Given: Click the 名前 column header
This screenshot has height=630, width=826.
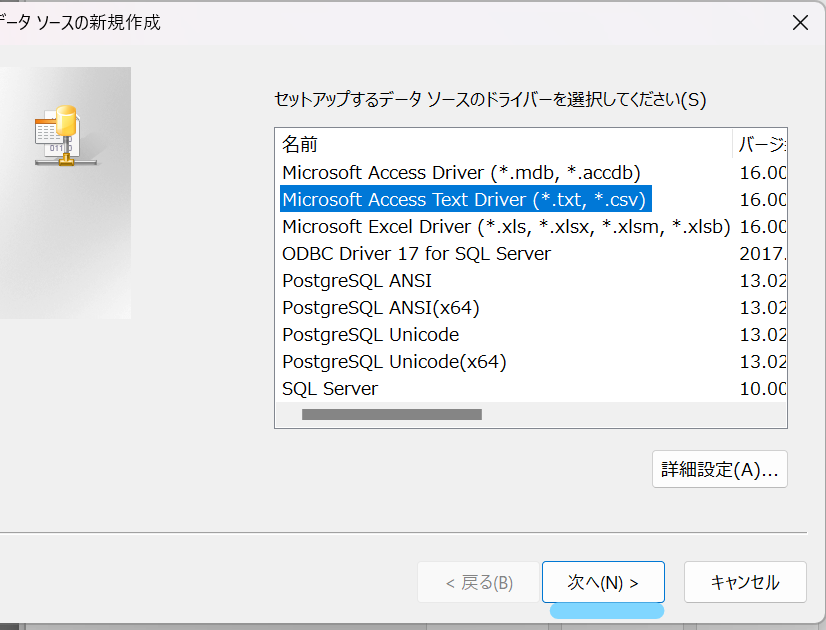Looking at the screenshot, I should pos(504,144).
